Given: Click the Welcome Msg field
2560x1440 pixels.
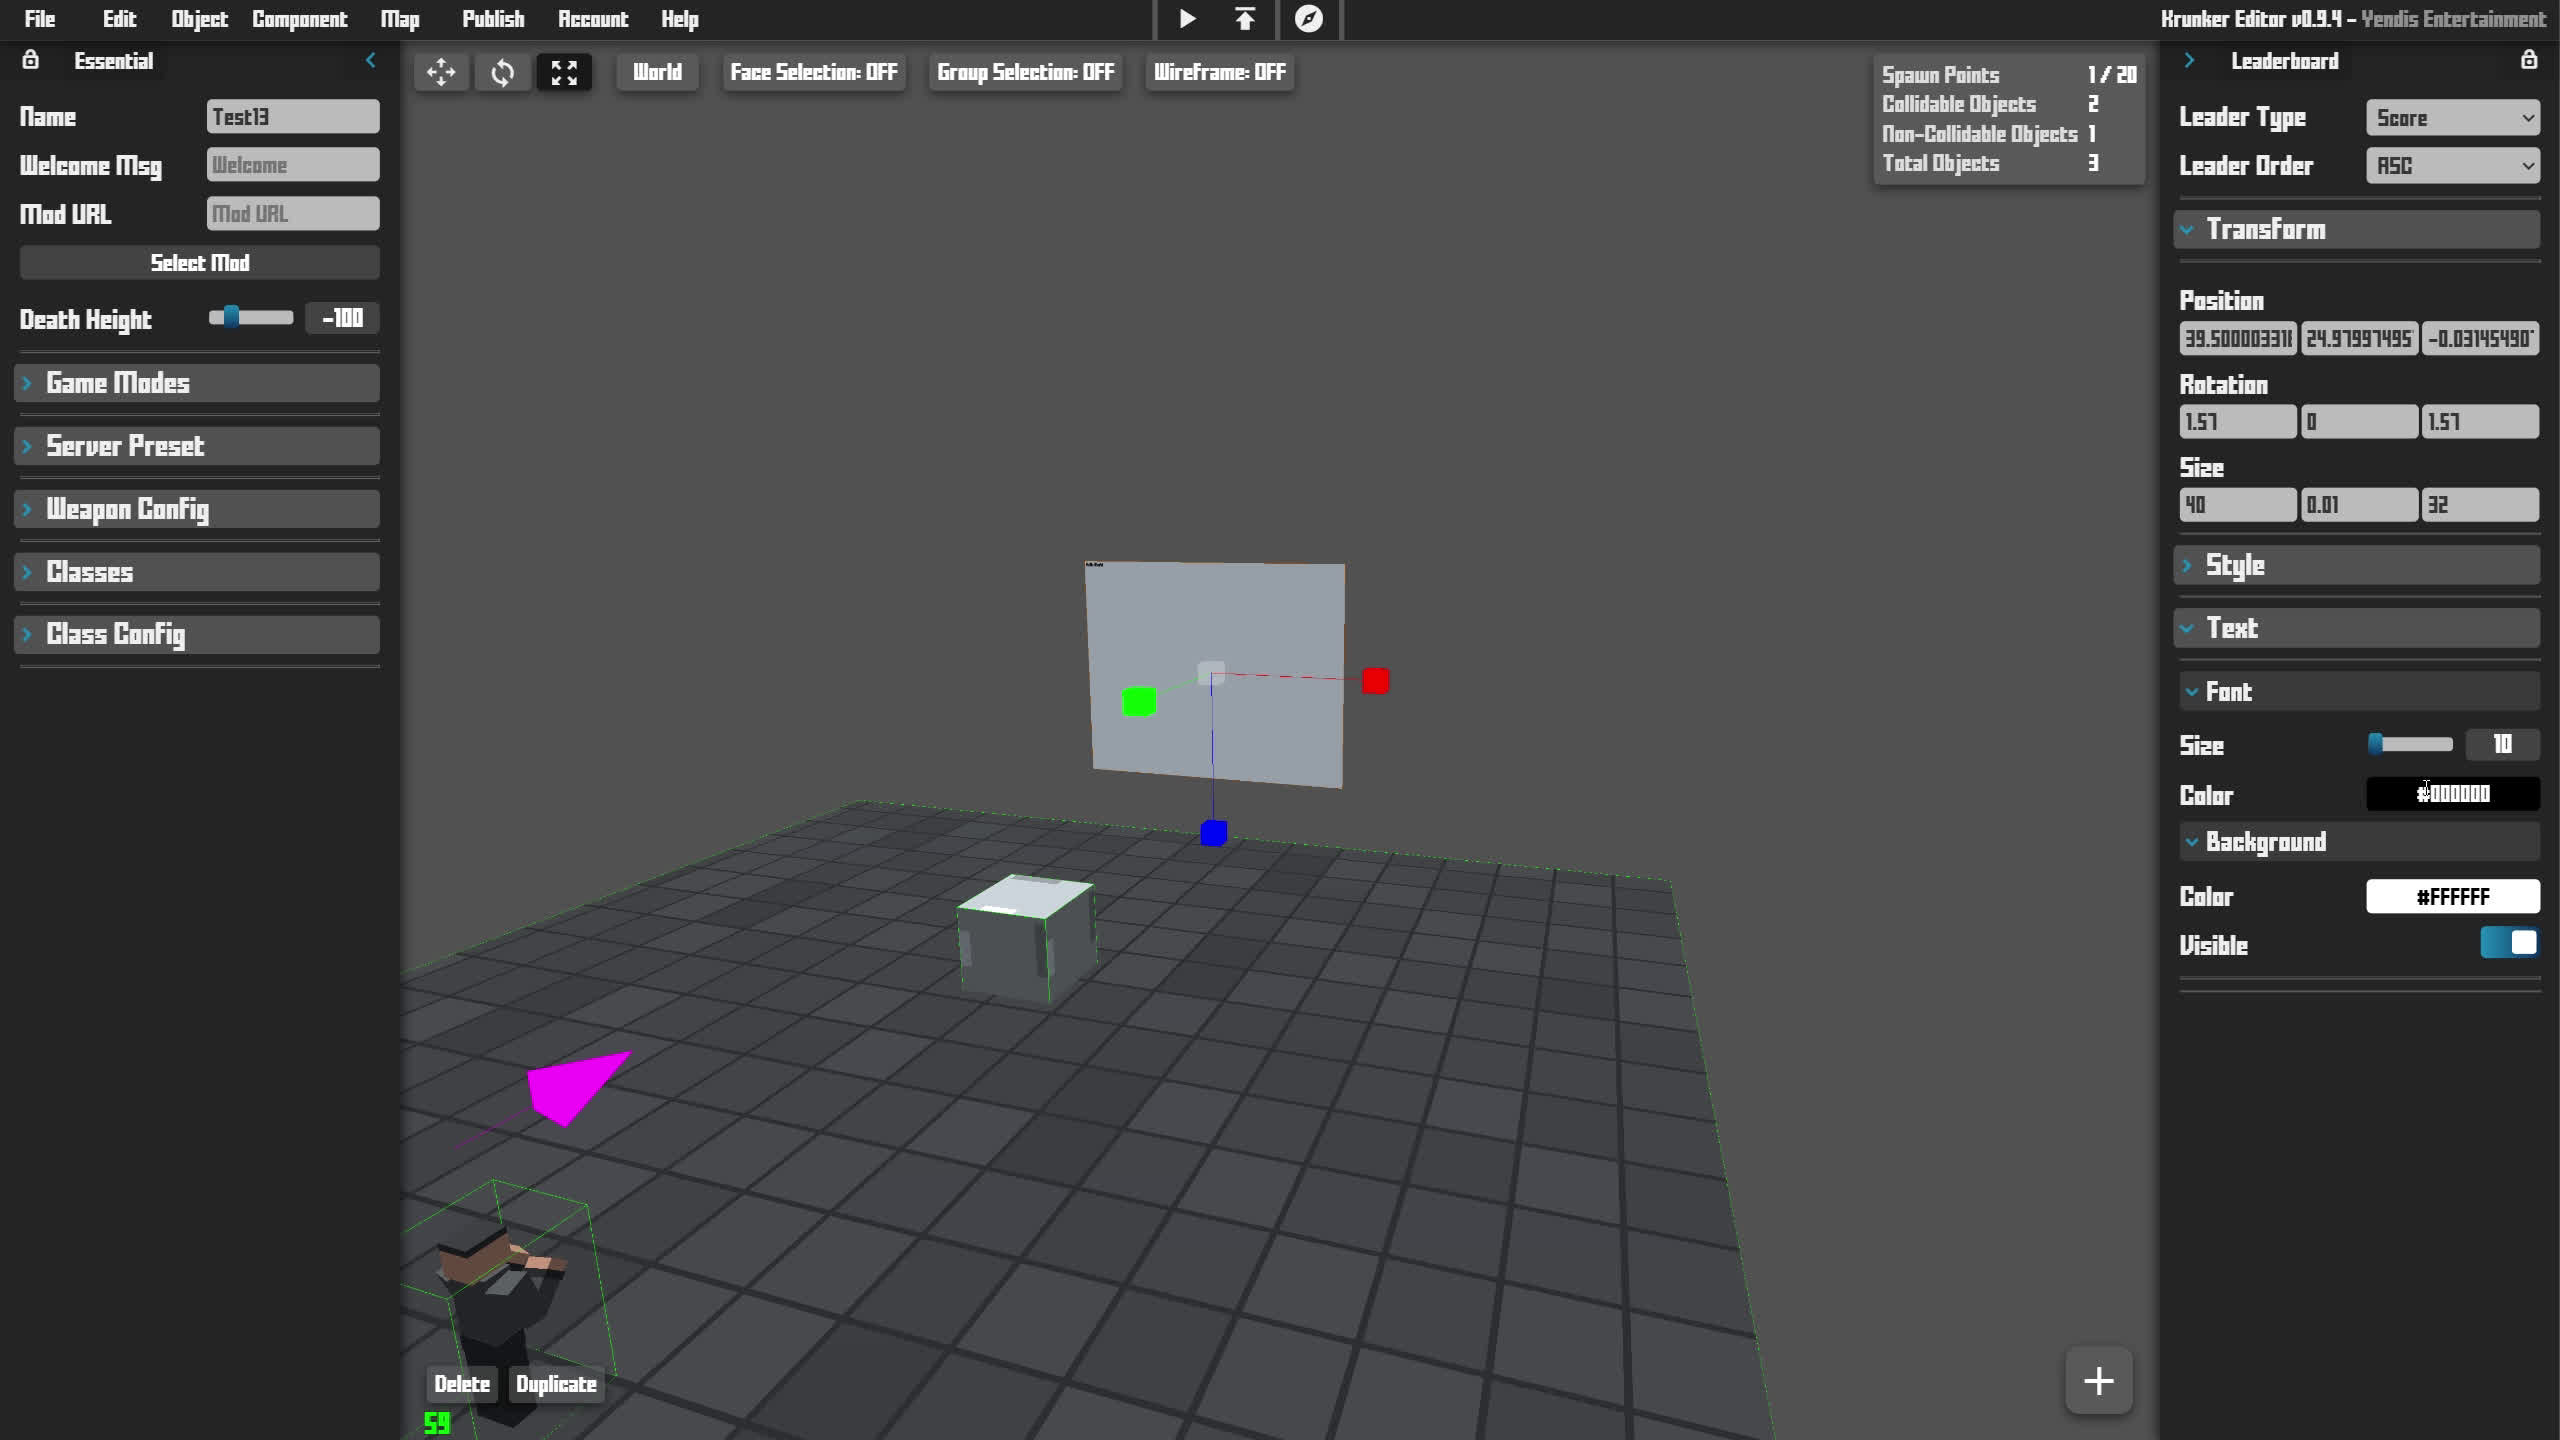Looking at the screenshot, I should pos(293,165).
